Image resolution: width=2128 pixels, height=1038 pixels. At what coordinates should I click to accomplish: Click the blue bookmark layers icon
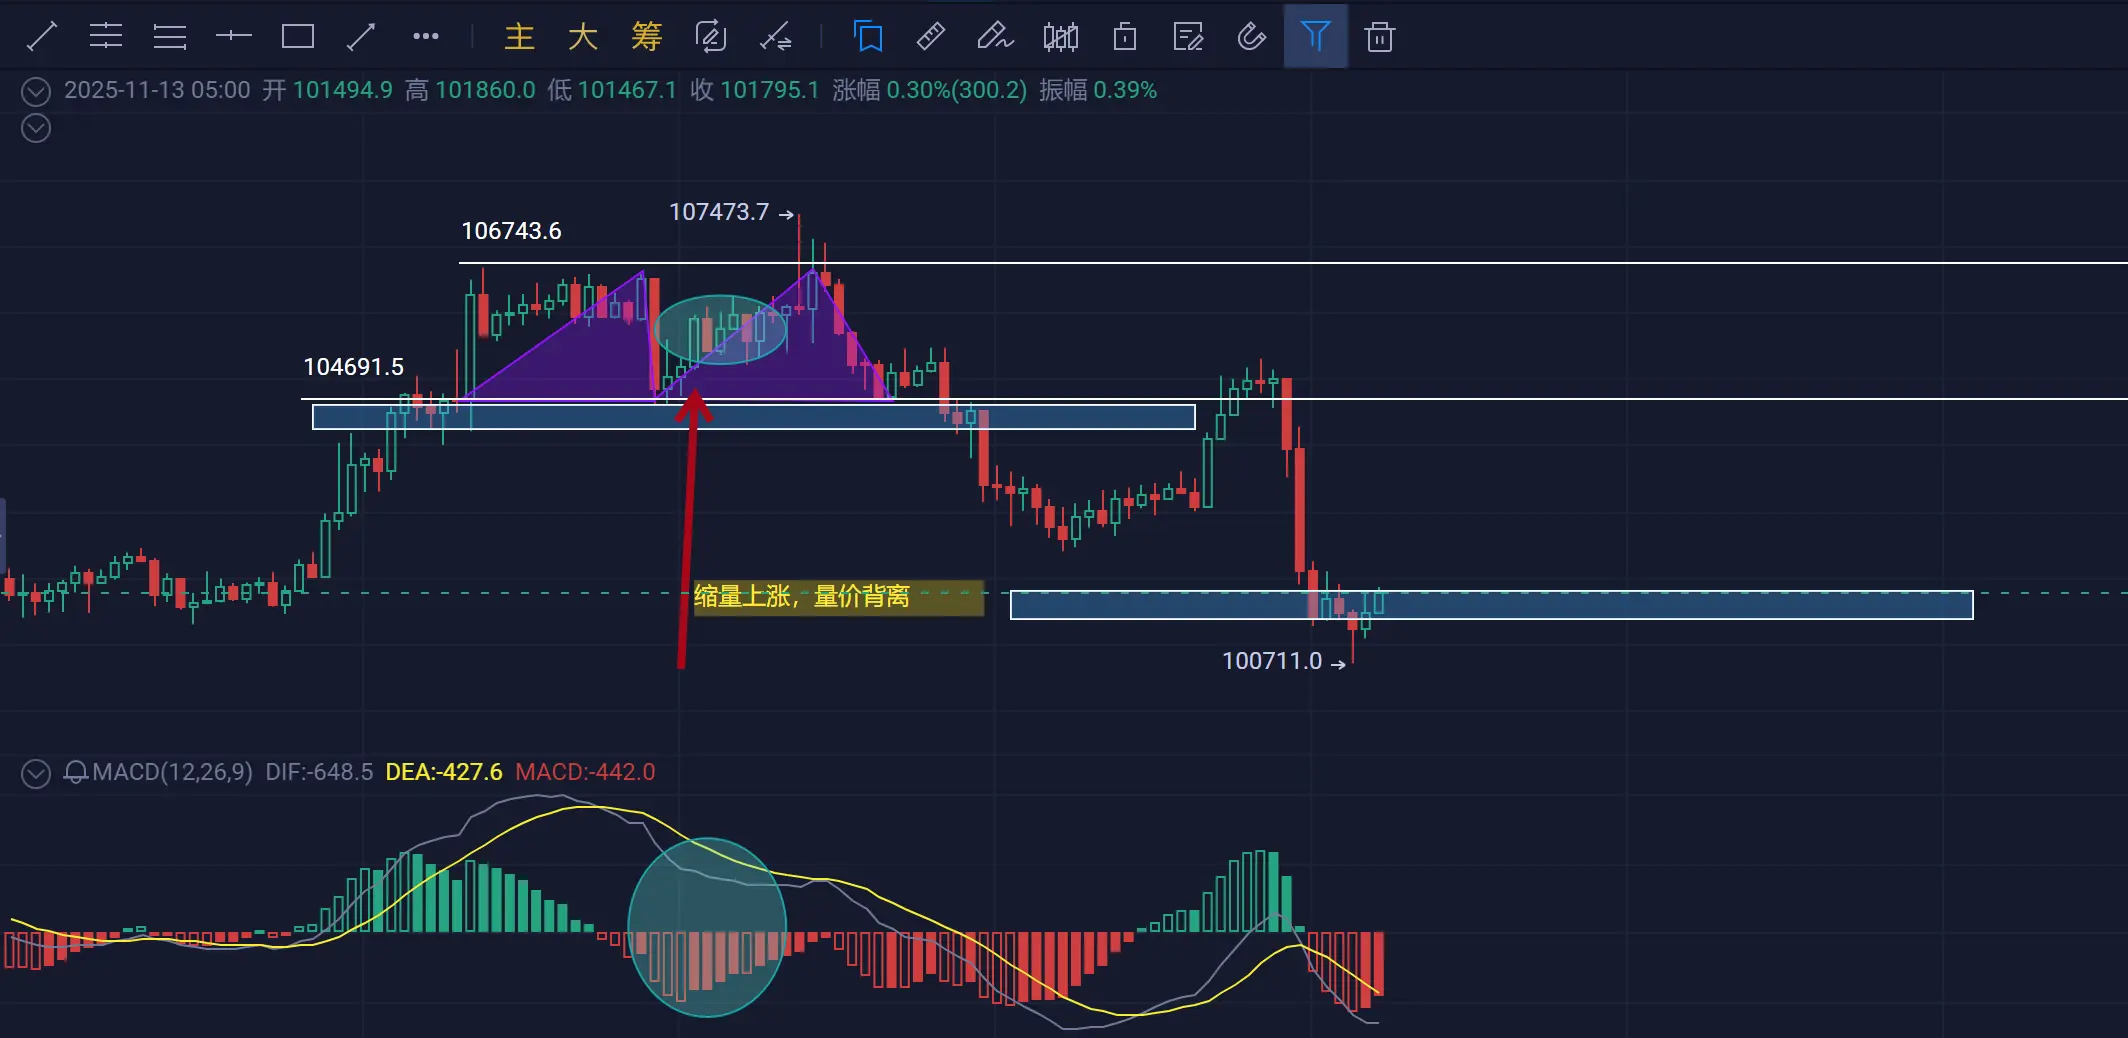868,37
